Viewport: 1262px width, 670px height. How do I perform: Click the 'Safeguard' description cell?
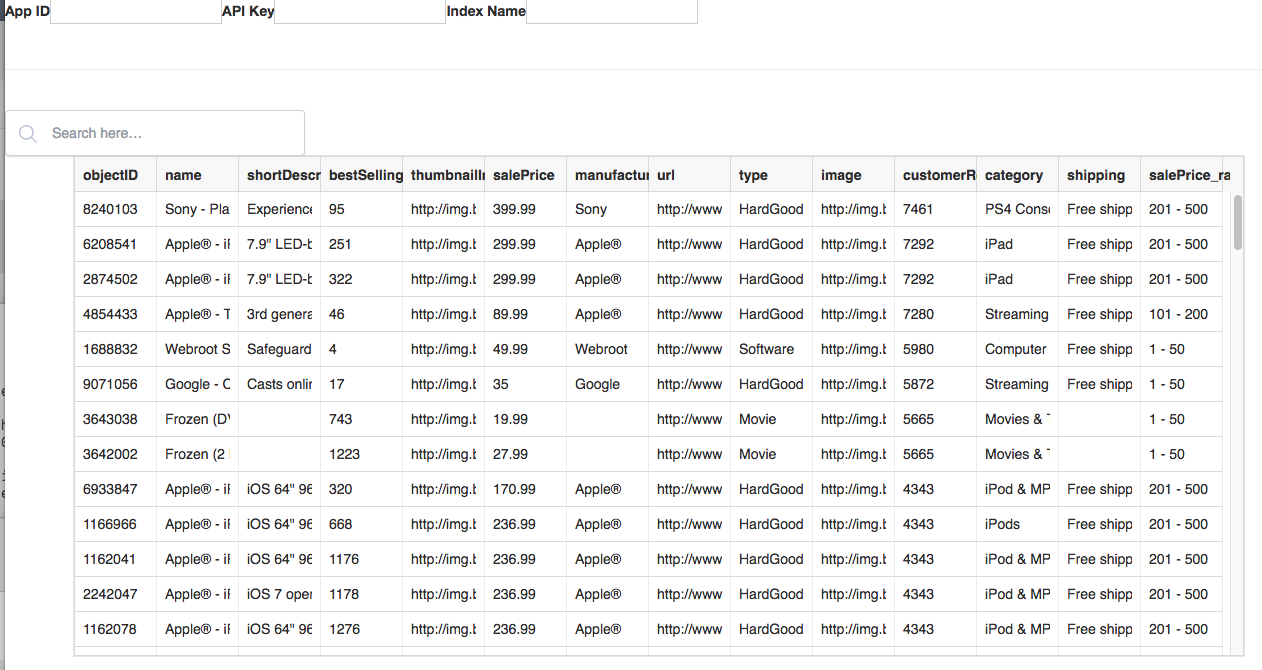(279, 349)
